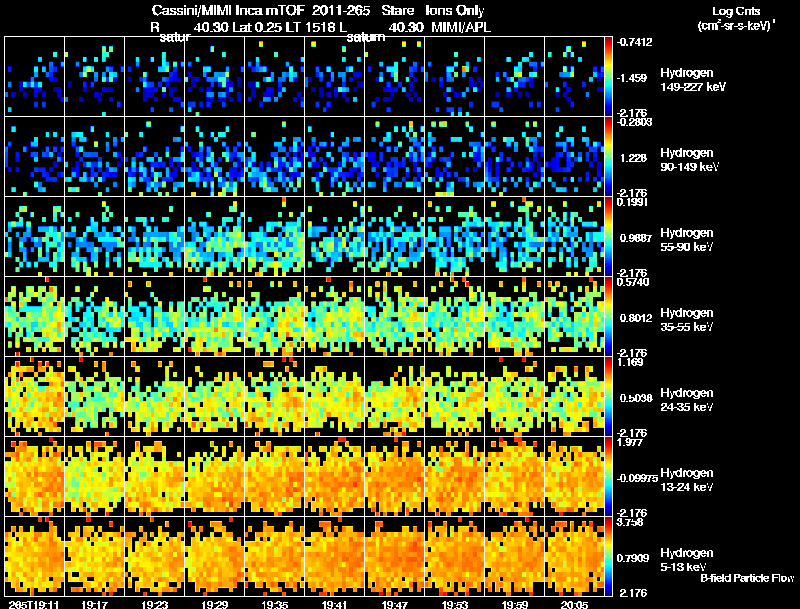Select the '1.977' scale maximum value
Screen dimensions: 800x609
pyautogui.click(x=630, y=442)
